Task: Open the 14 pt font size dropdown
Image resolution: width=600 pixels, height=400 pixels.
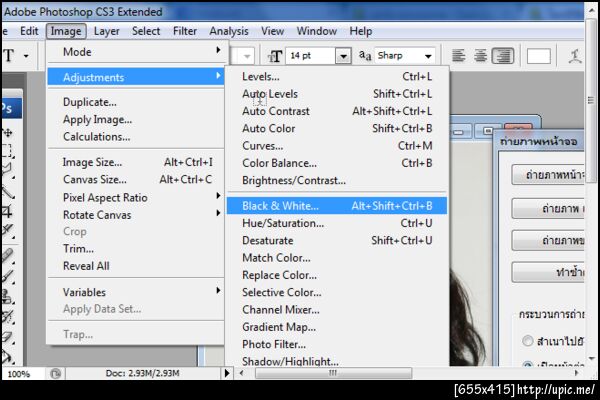Action: coord(343,56)
